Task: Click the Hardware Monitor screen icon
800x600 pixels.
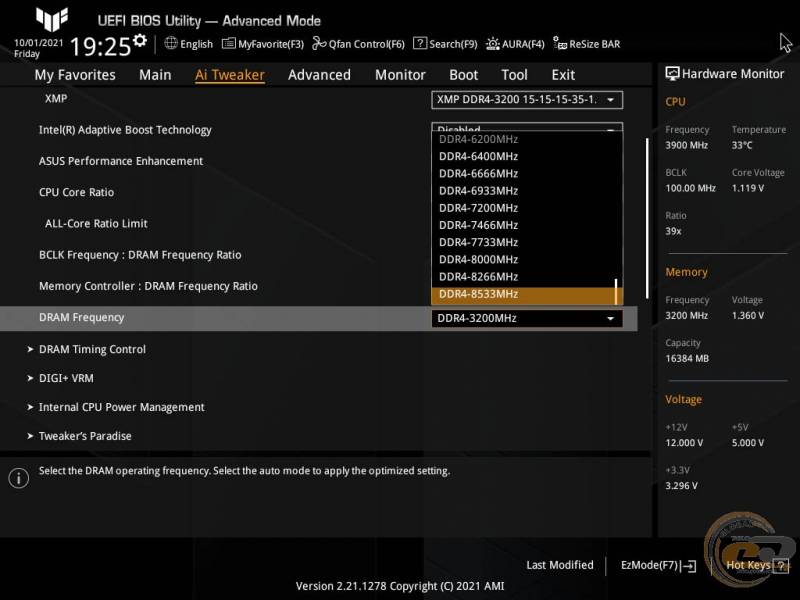Action: click(x=672, y=74)
